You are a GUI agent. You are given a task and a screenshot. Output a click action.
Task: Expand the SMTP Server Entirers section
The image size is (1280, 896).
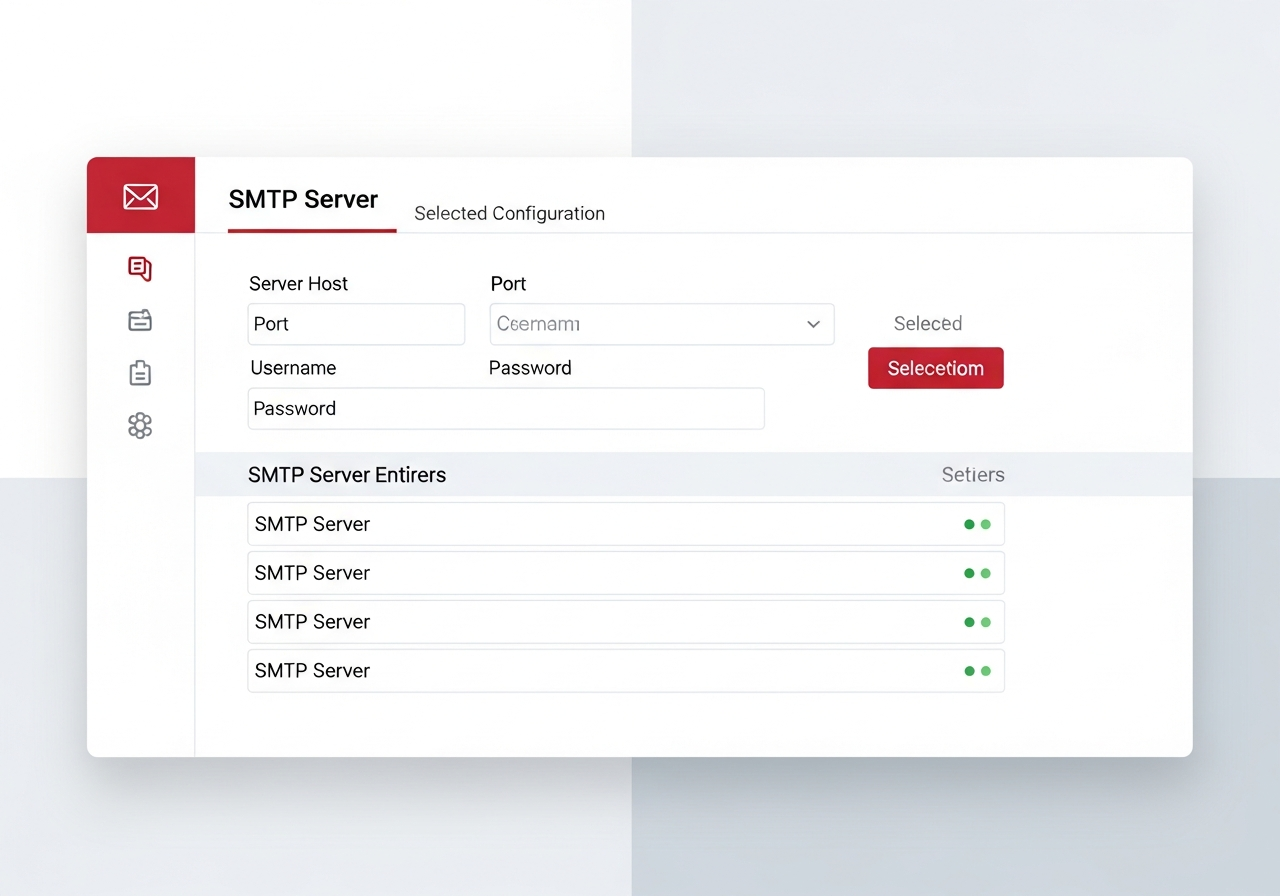(x=347, y=475)
